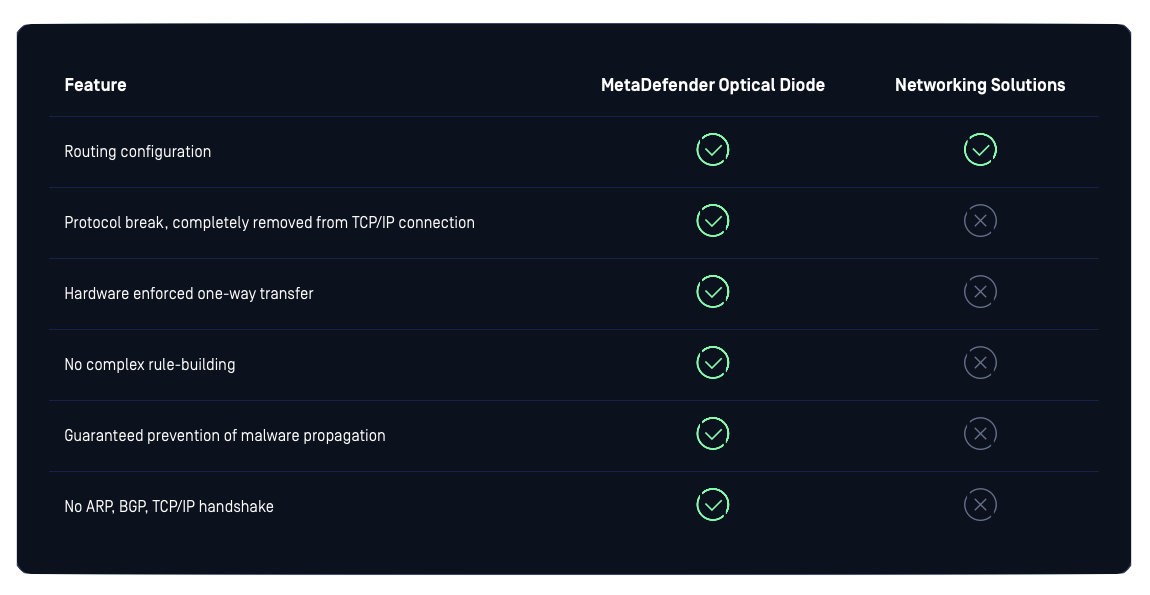
Task: Click Guaranteed prevention of malware propagation text
Action: (x=224, y=436)
